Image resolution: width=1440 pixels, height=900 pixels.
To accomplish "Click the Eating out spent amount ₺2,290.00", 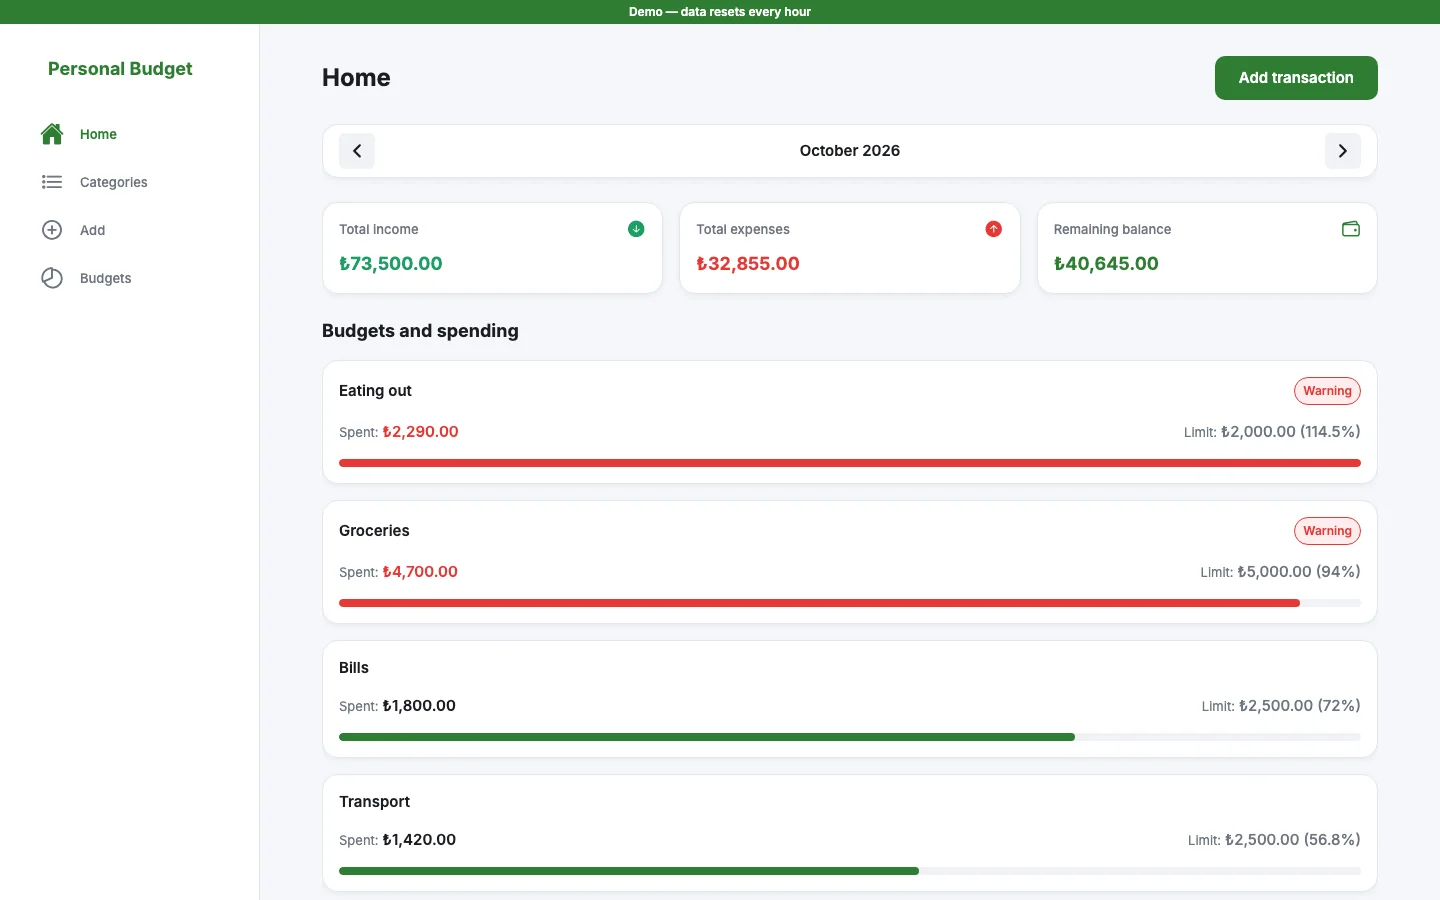I will coord(420,432).
